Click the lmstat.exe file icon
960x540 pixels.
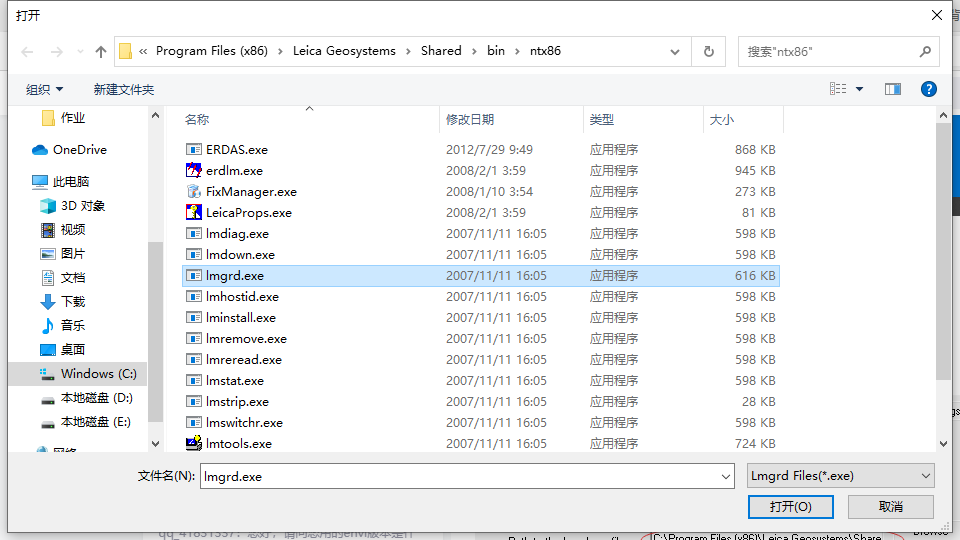coord(193,381)
